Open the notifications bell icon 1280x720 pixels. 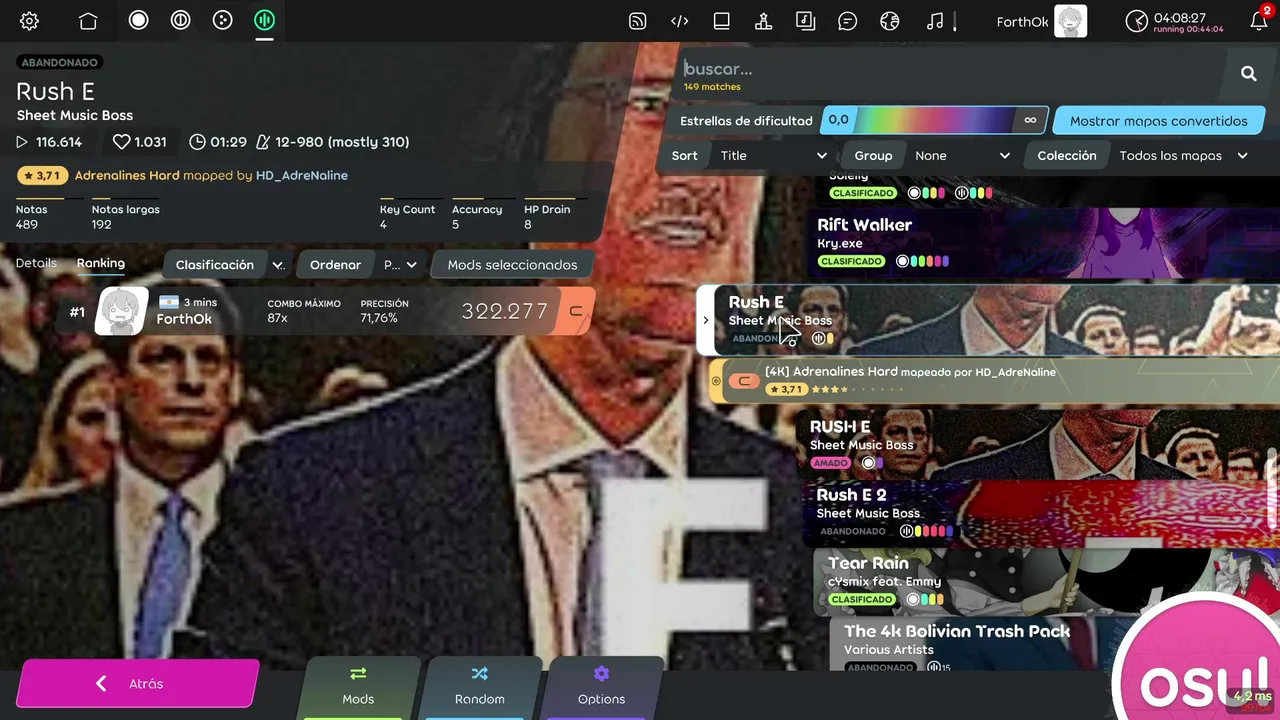pyautogui.click(x=1259, y=21)
